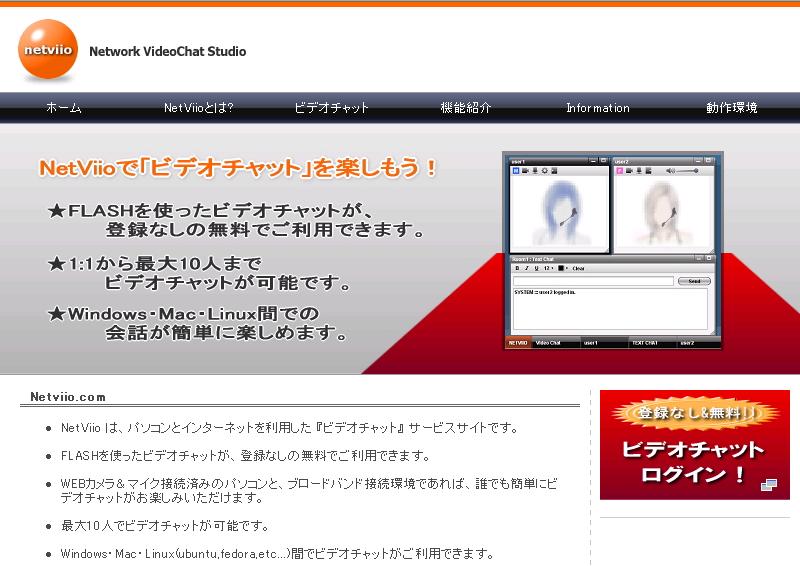The height and width of the screenshot is (566, 800).
Task: Click the ★FLASHを使ったビデオチャットが banner line
Action: 212,210
